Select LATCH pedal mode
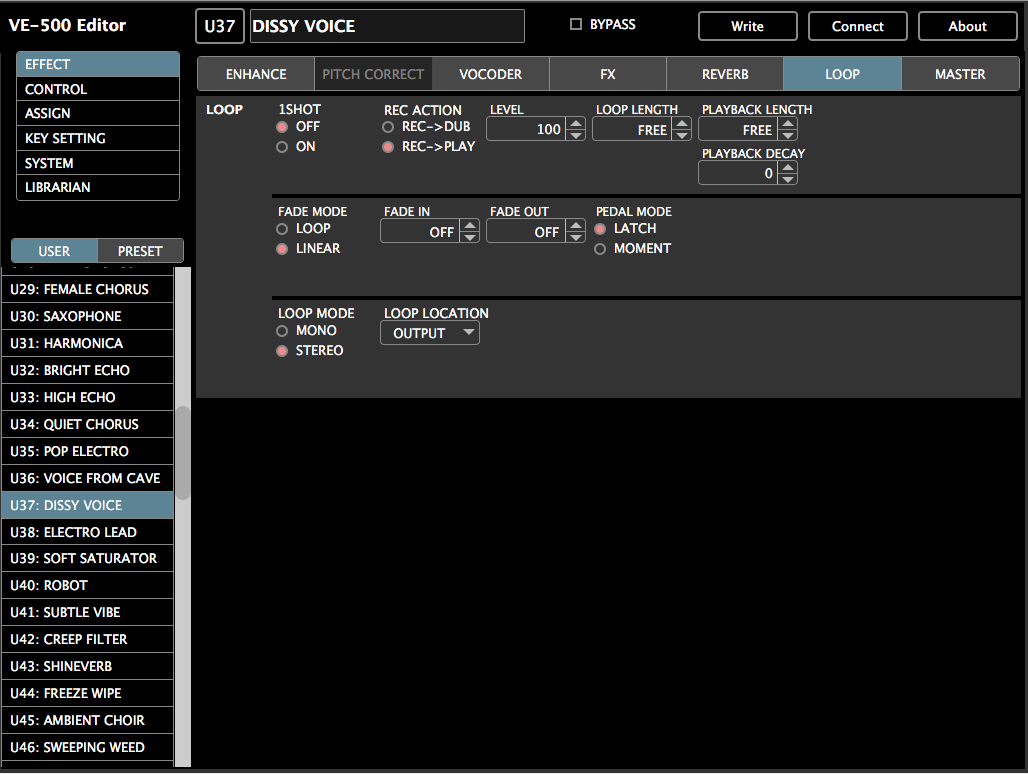The image size is (1028, 774). click(600, 229)
